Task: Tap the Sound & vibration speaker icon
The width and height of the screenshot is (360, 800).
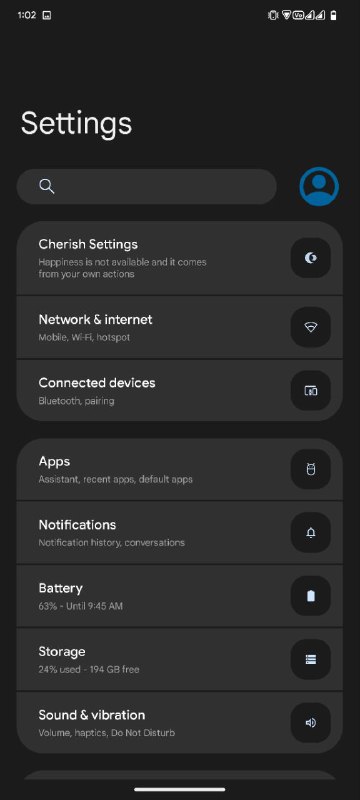Action: pos(311,722)
